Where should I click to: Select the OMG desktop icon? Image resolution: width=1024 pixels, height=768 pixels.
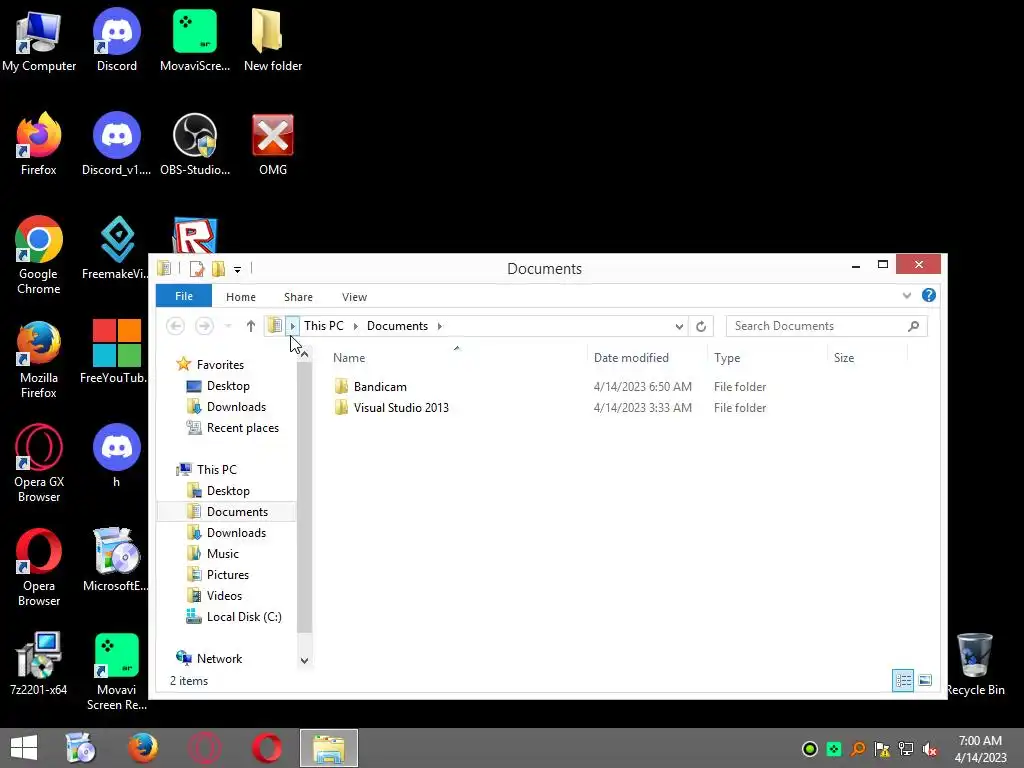coord(272,144)
